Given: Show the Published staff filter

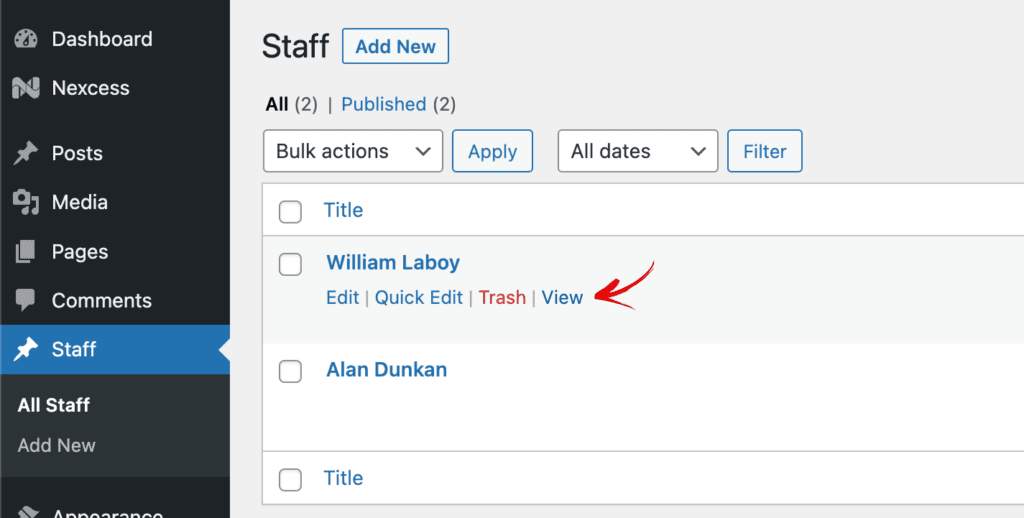Looking at the screenshot, I should click(x=384, y=104).
